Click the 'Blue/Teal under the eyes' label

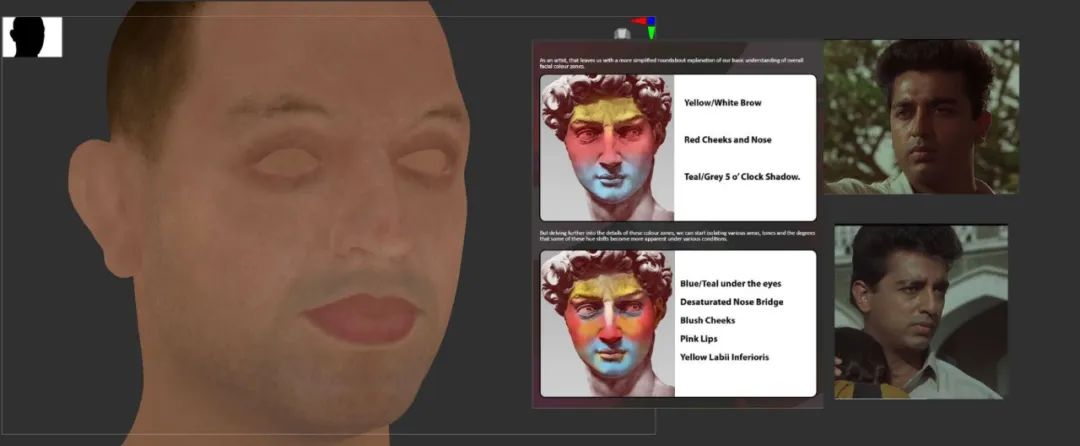(x=730, y=284)
